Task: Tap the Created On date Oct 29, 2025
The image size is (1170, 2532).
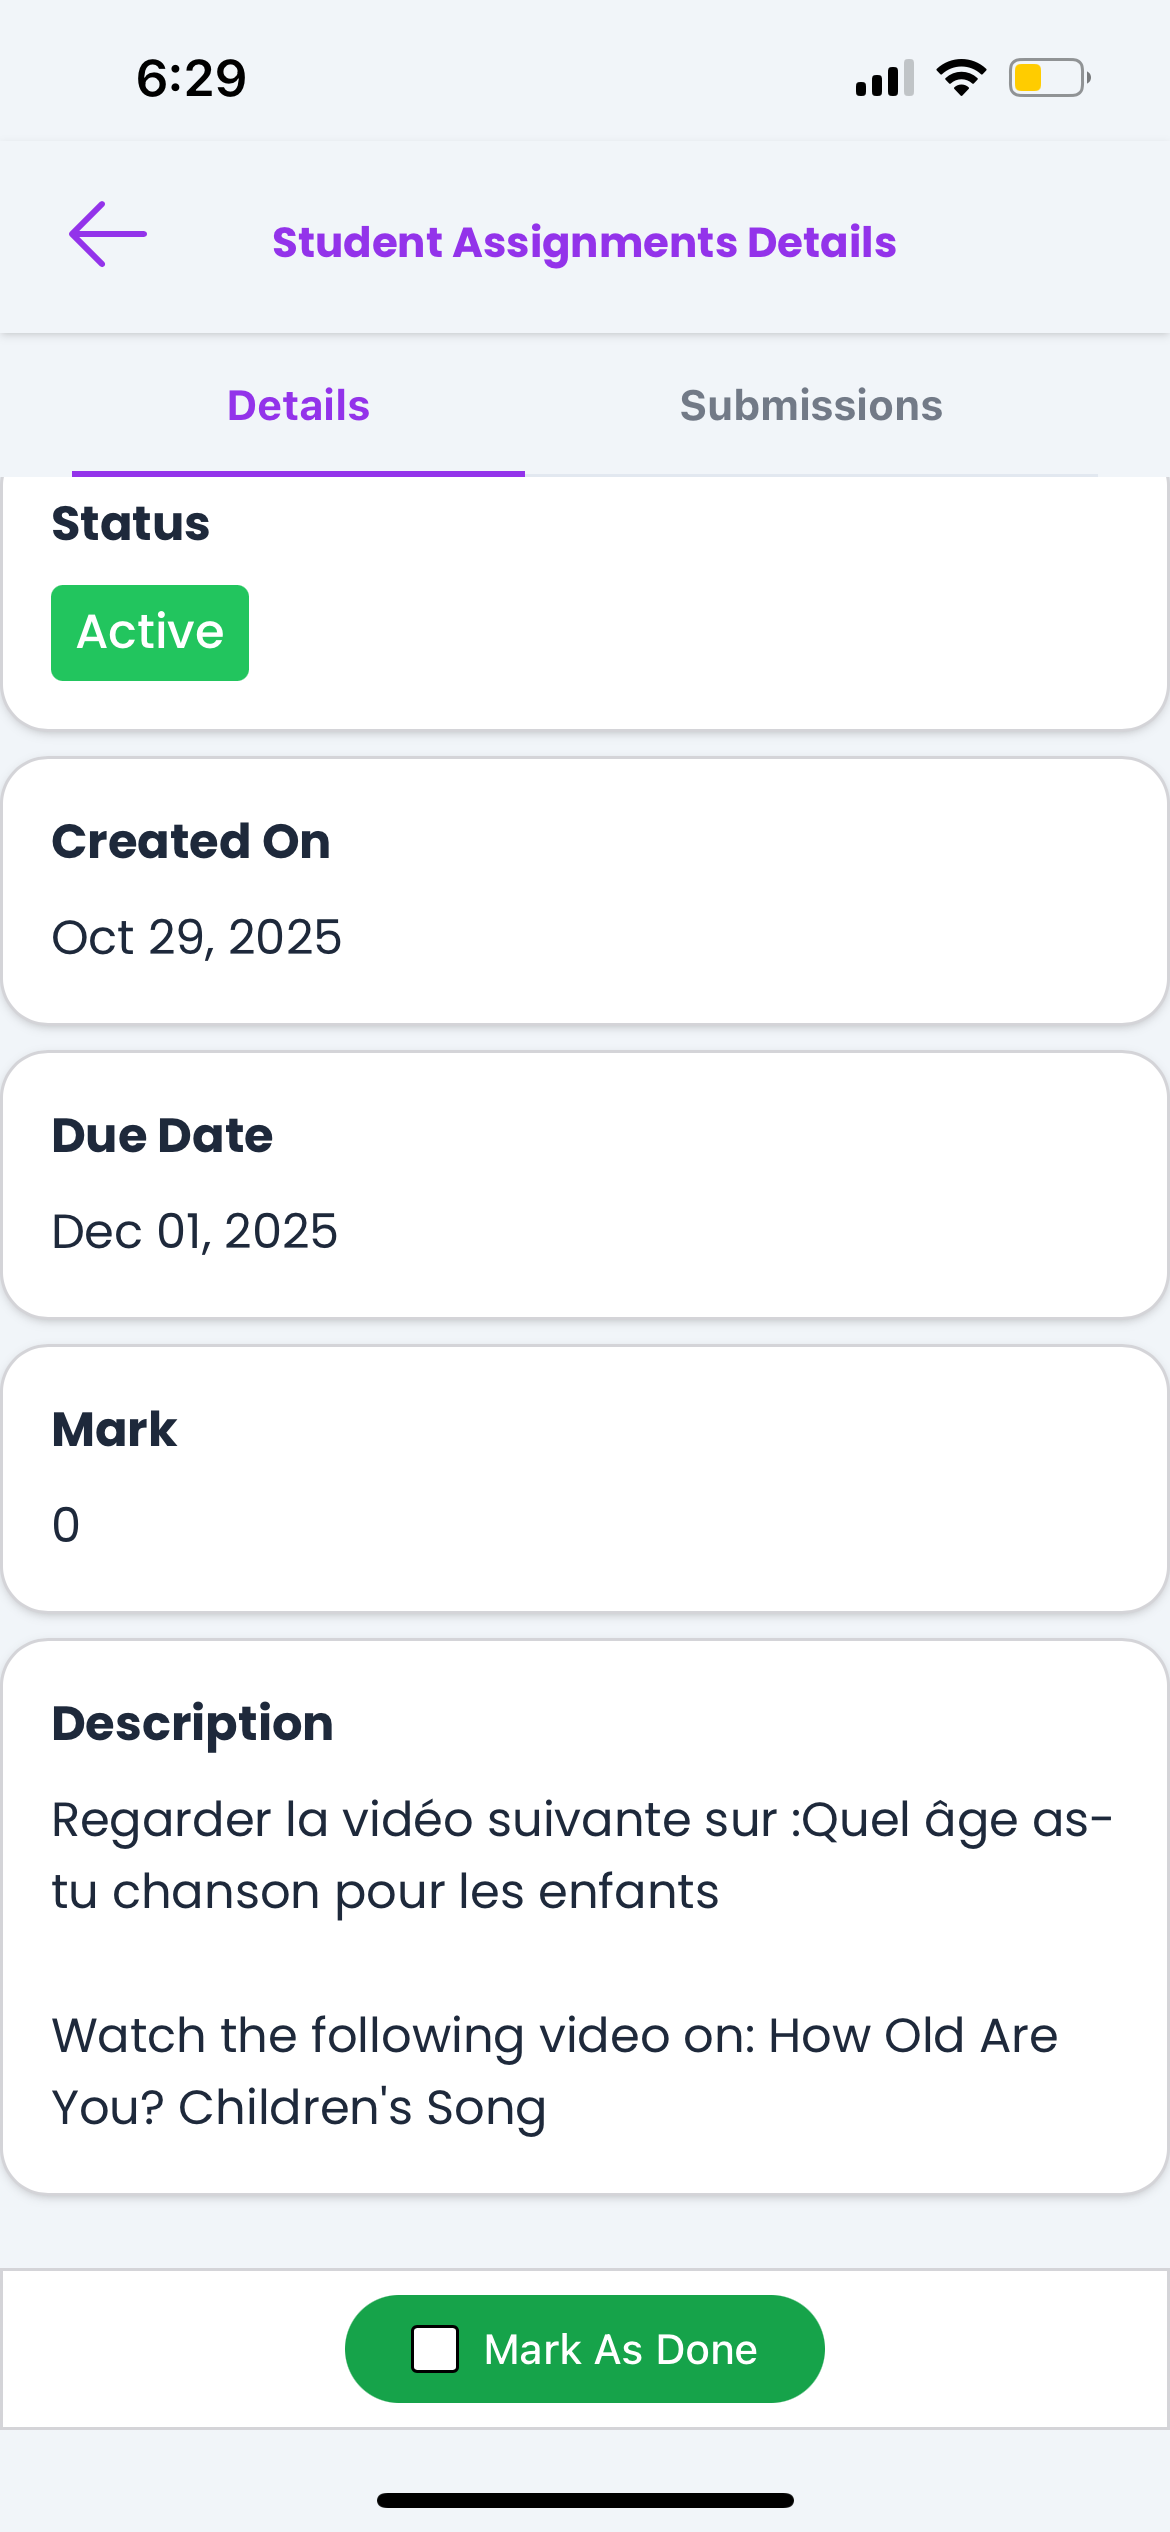Action: point(197,938)
